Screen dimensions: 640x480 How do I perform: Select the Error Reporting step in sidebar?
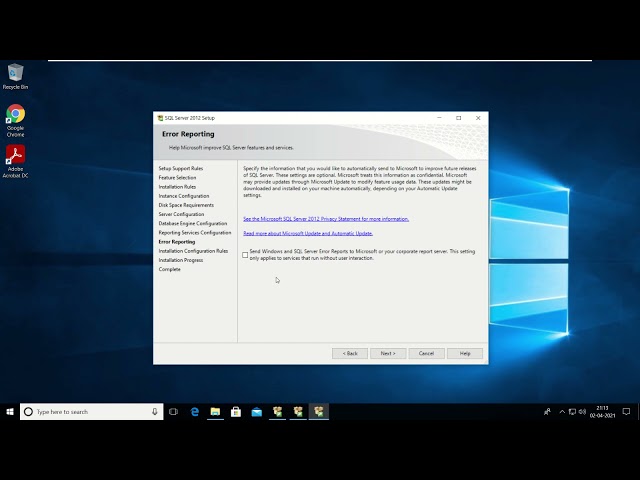click(x=177, y=242)
